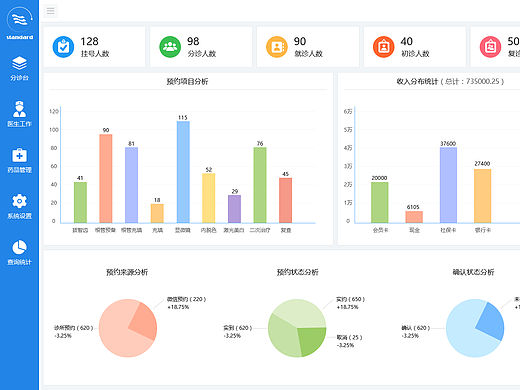Click the 会员卡 income bar valued 20000

tap(380, 202)
